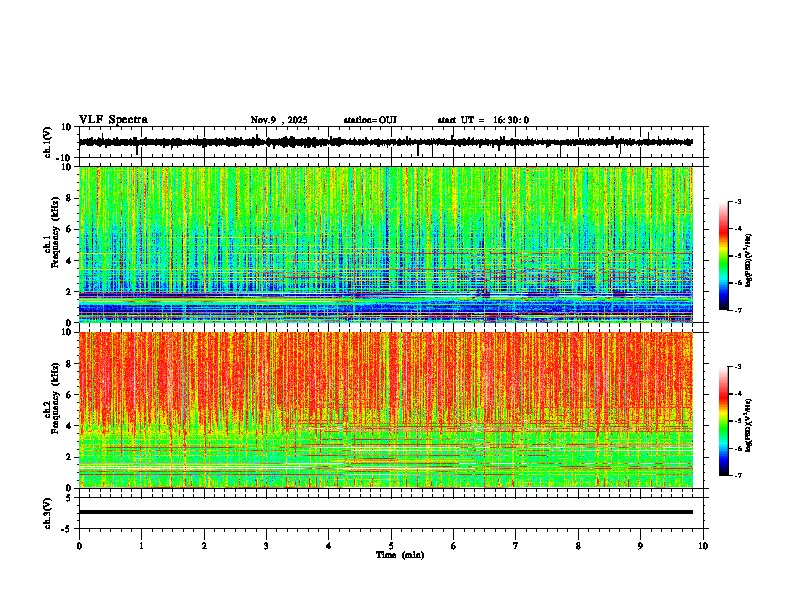Screen dimensions: 792x612
Task: Select the date text "Nov.9 , 2025"
Action: (279, 120)
